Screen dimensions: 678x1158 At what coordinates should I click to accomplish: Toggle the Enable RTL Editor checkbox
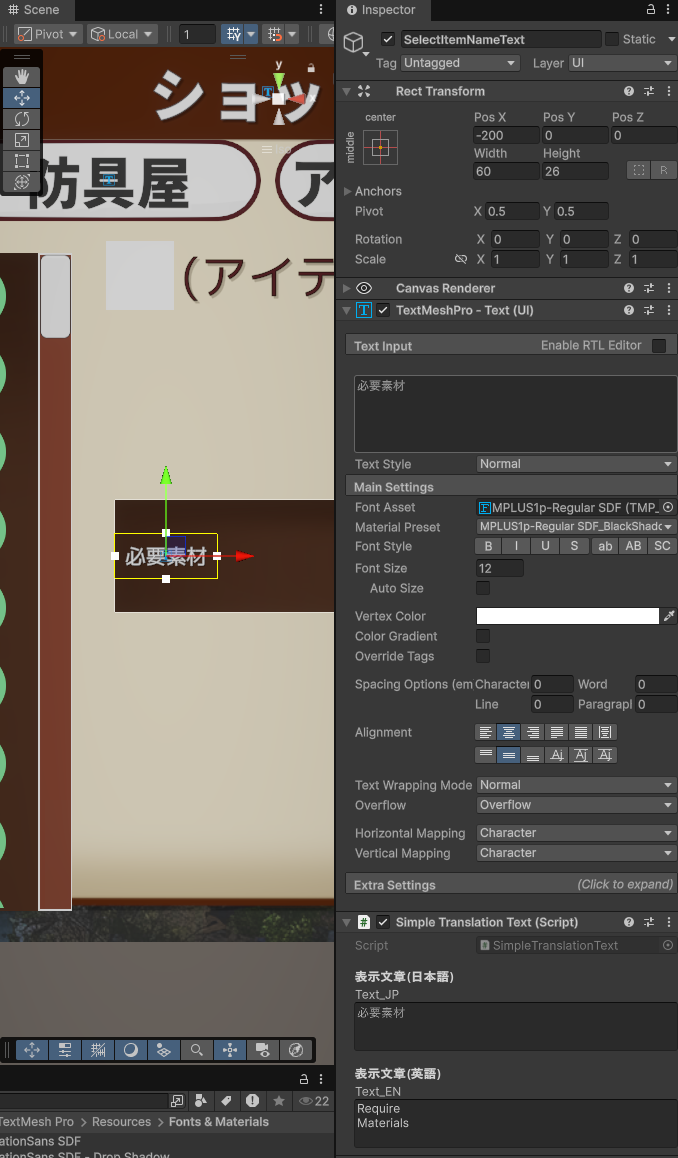659,345
